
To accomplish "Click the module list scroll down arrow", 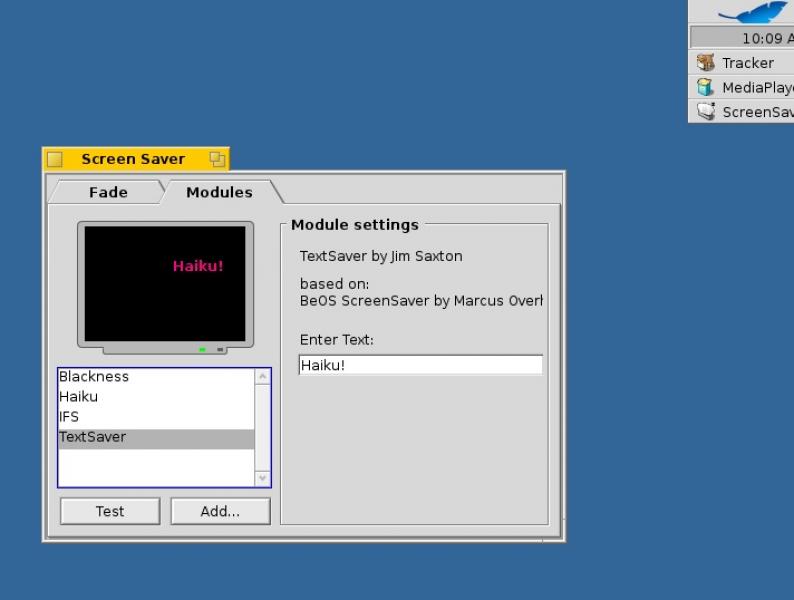I will 263,478.
